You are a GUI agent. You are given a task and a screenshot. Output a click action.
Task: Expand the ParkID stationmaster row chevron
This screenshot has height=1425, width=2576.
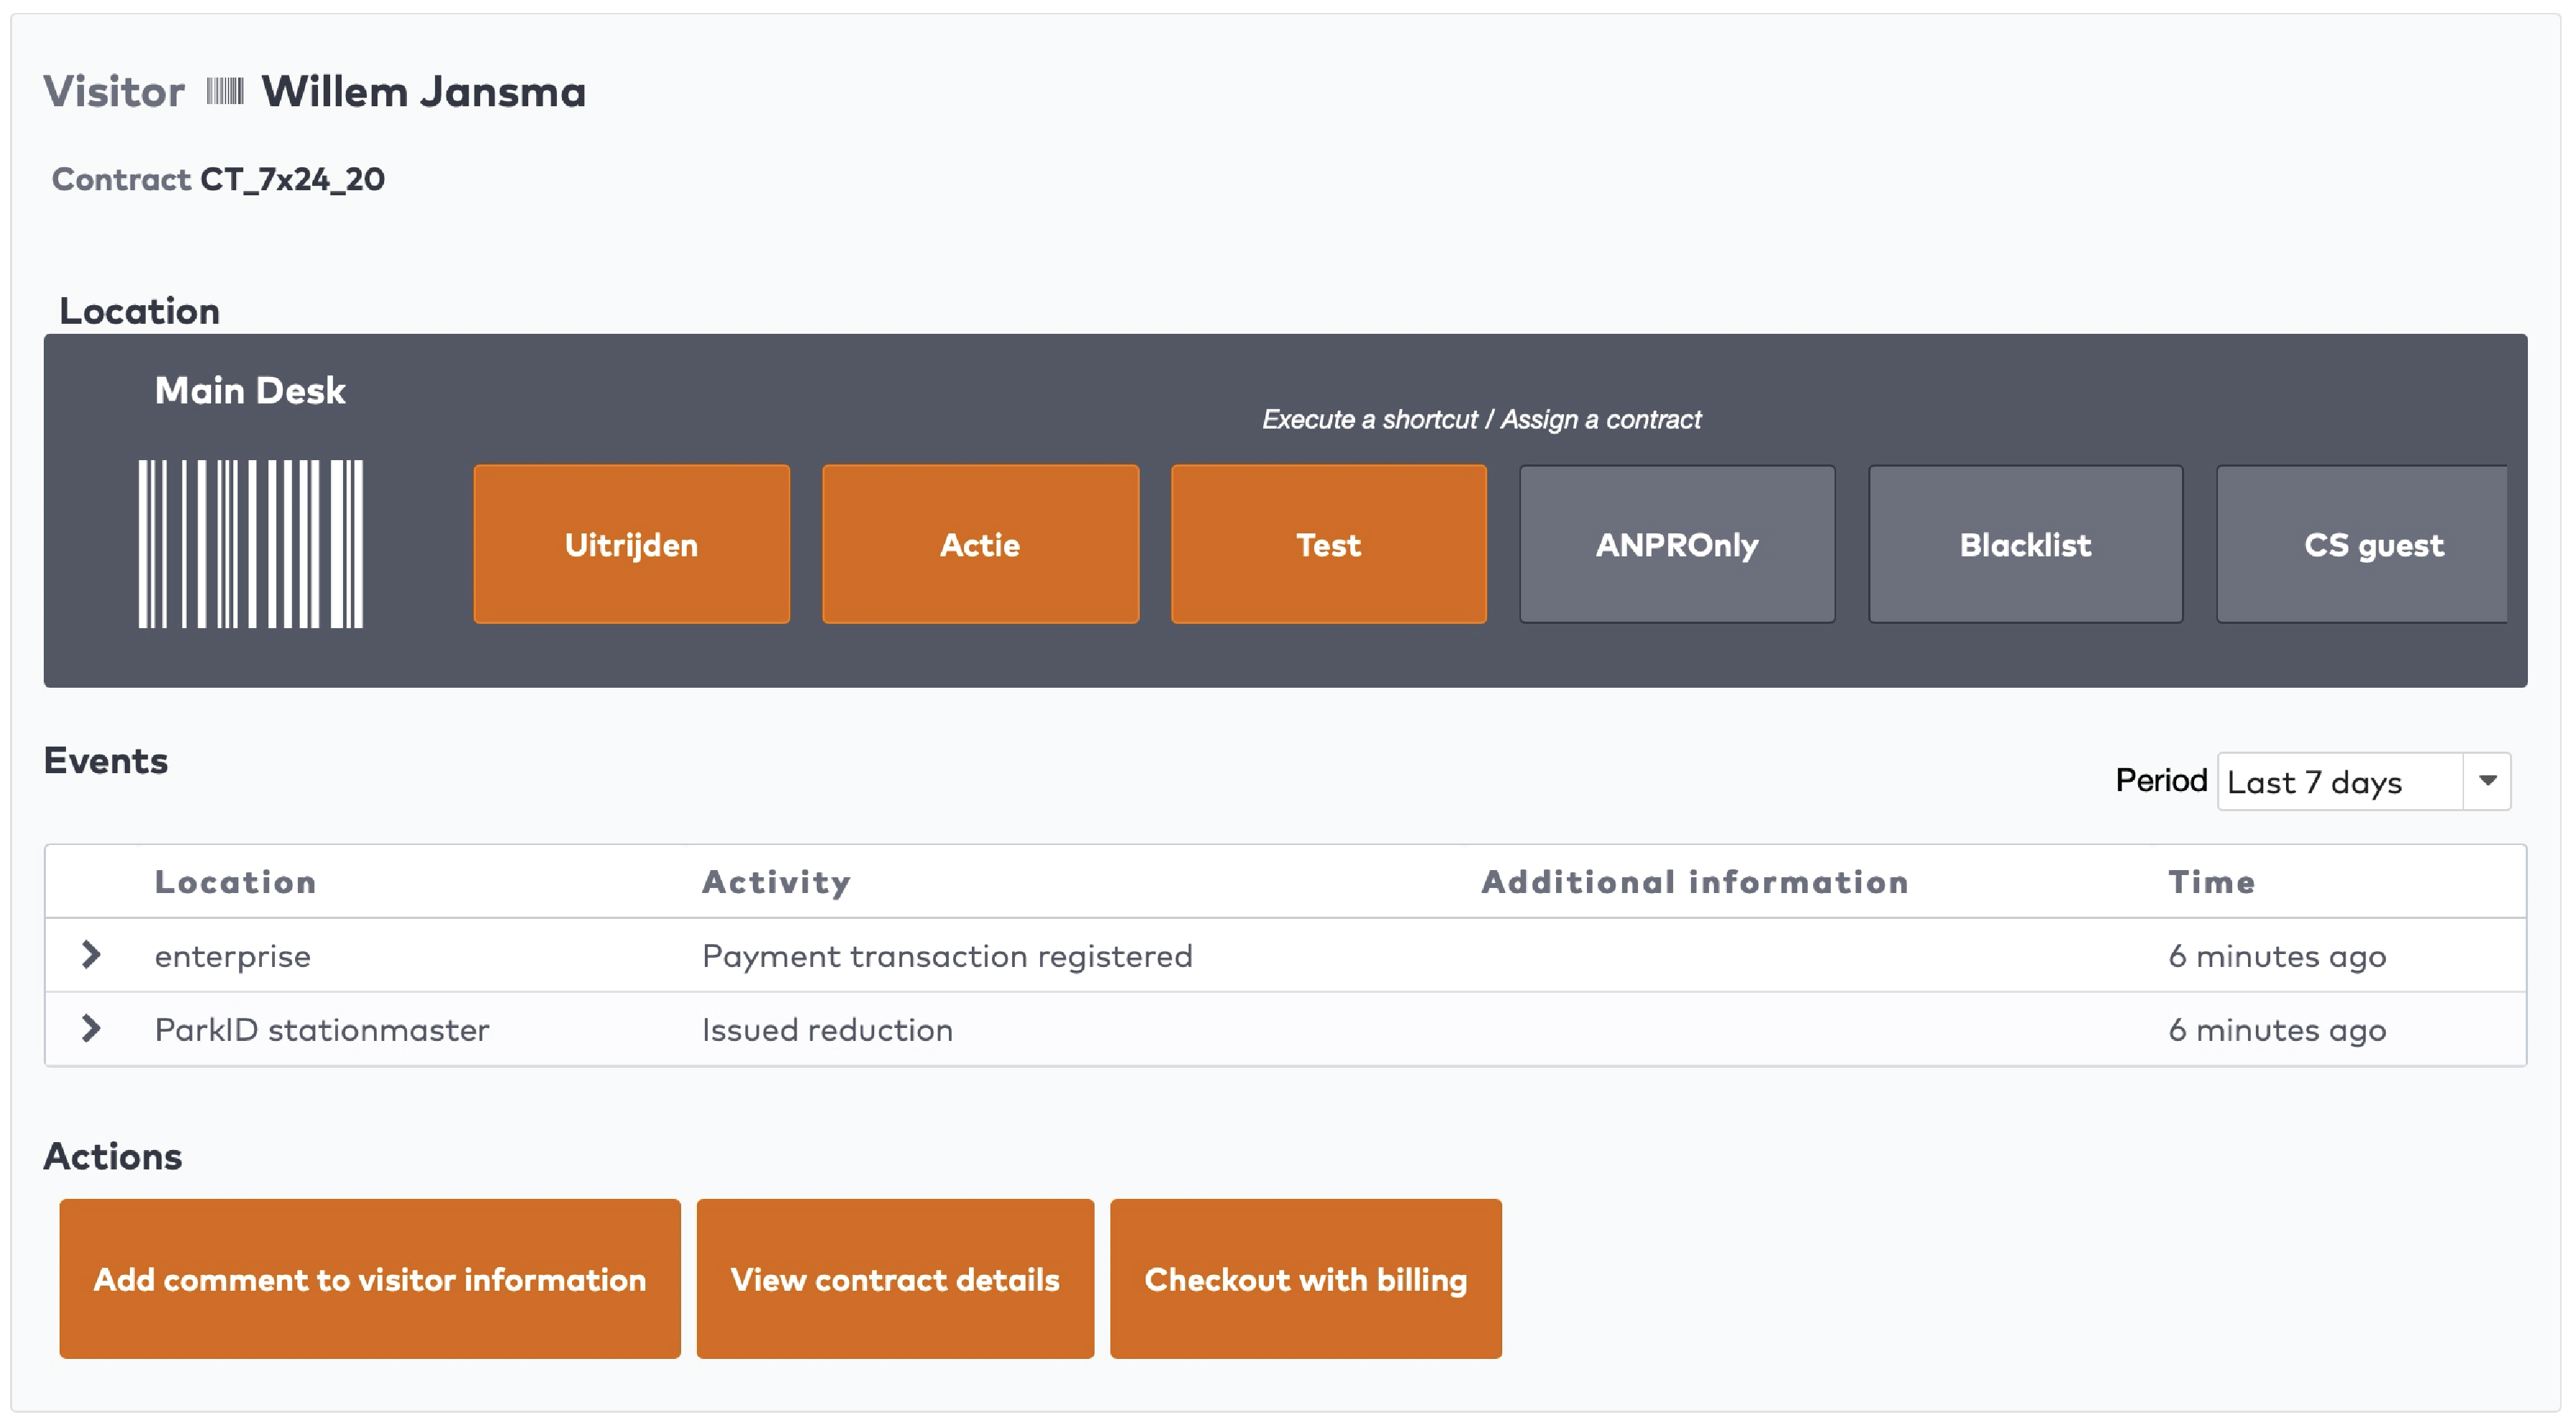91,1029
